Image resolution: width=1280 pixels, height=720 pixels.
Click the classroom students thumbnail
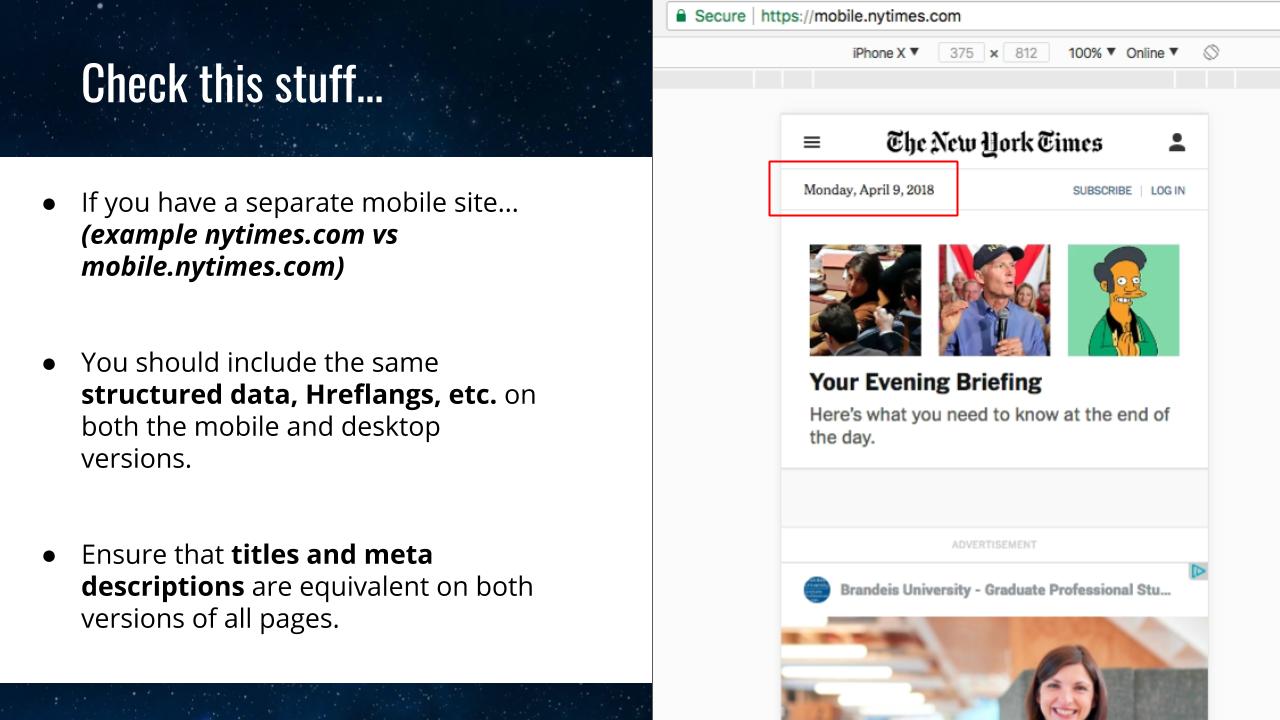pos(865,300)
